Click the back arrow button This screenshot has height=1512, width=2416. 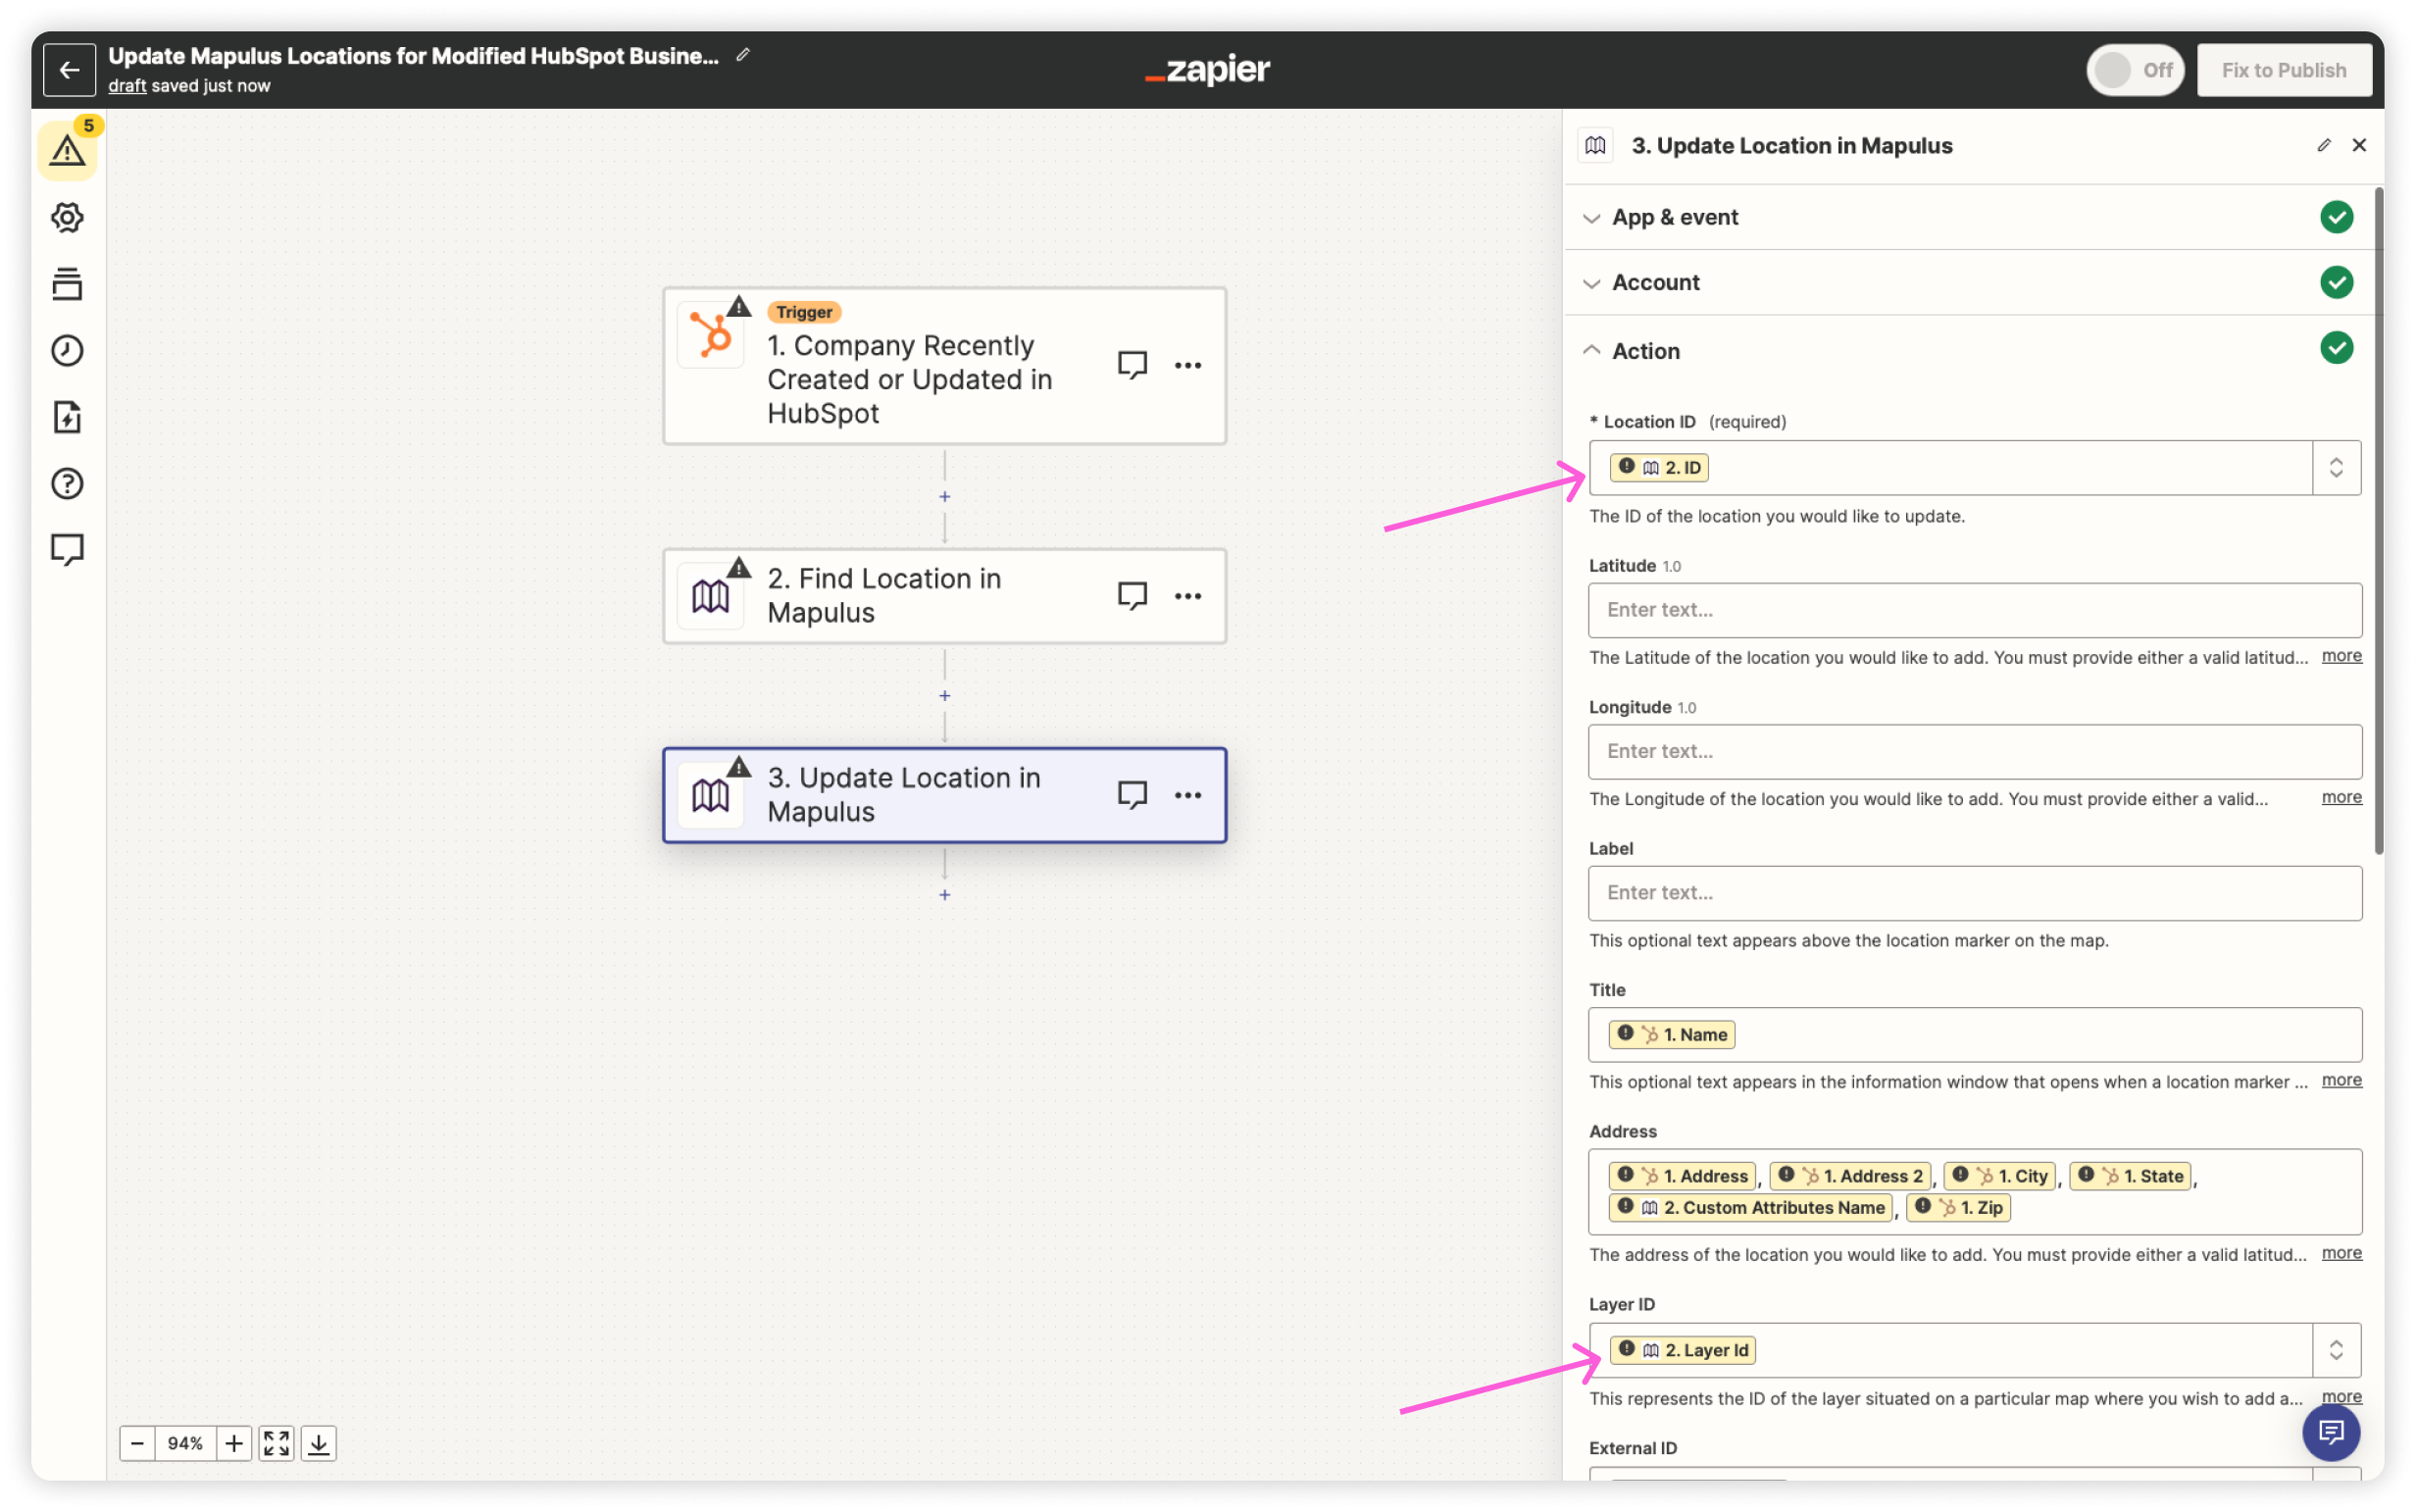click(x=69, y=69)
